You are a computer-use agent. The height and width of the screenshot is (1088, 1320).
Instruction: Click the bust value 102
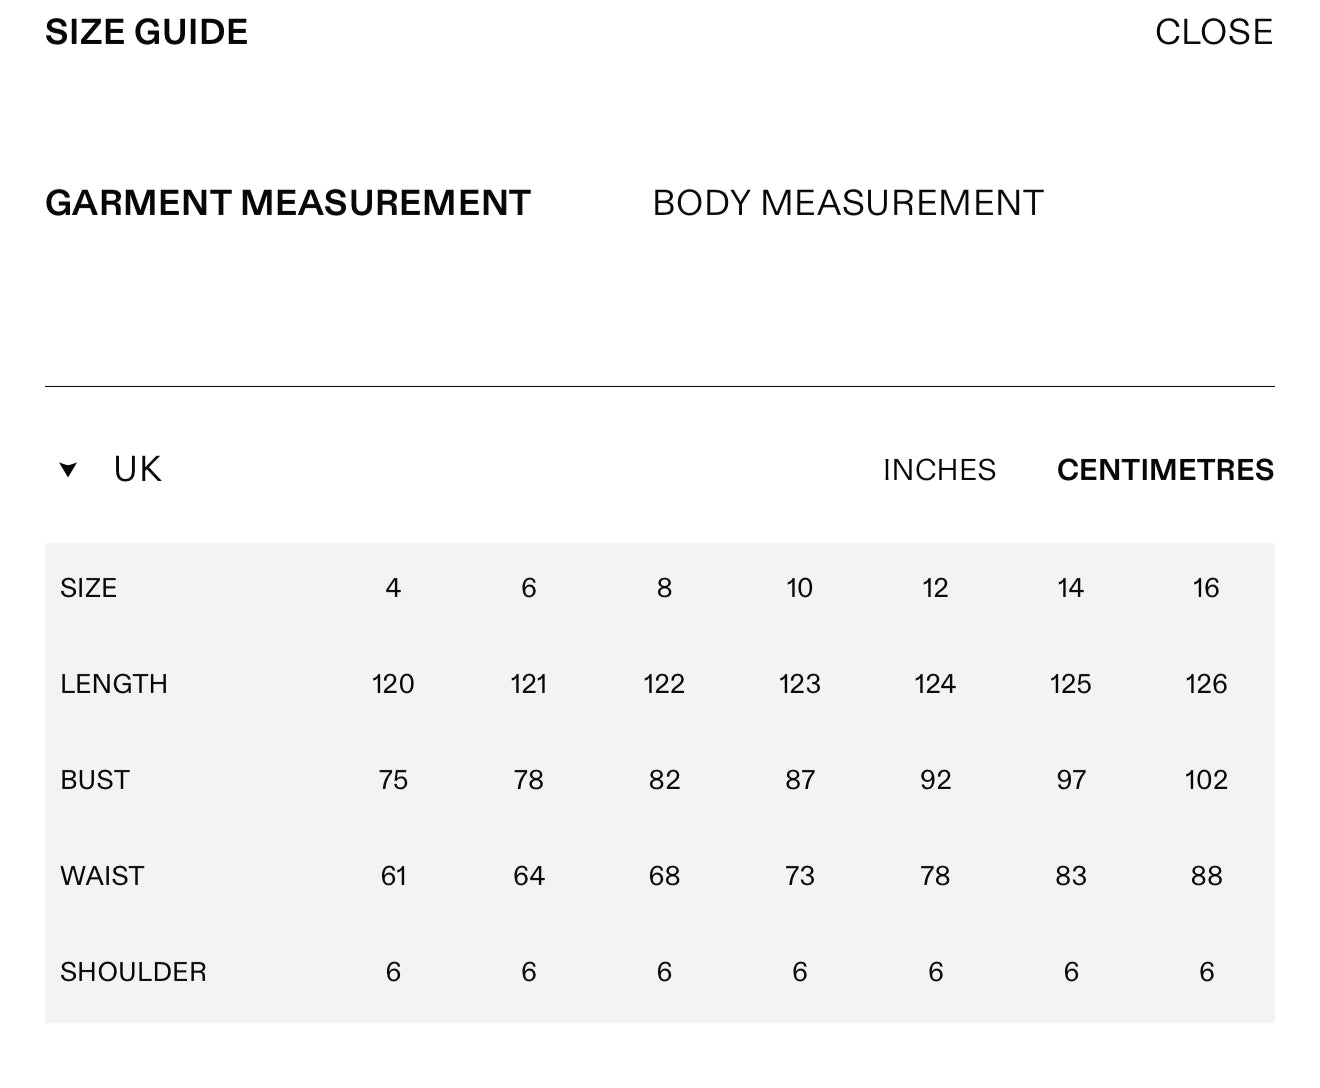[1206, 780]
